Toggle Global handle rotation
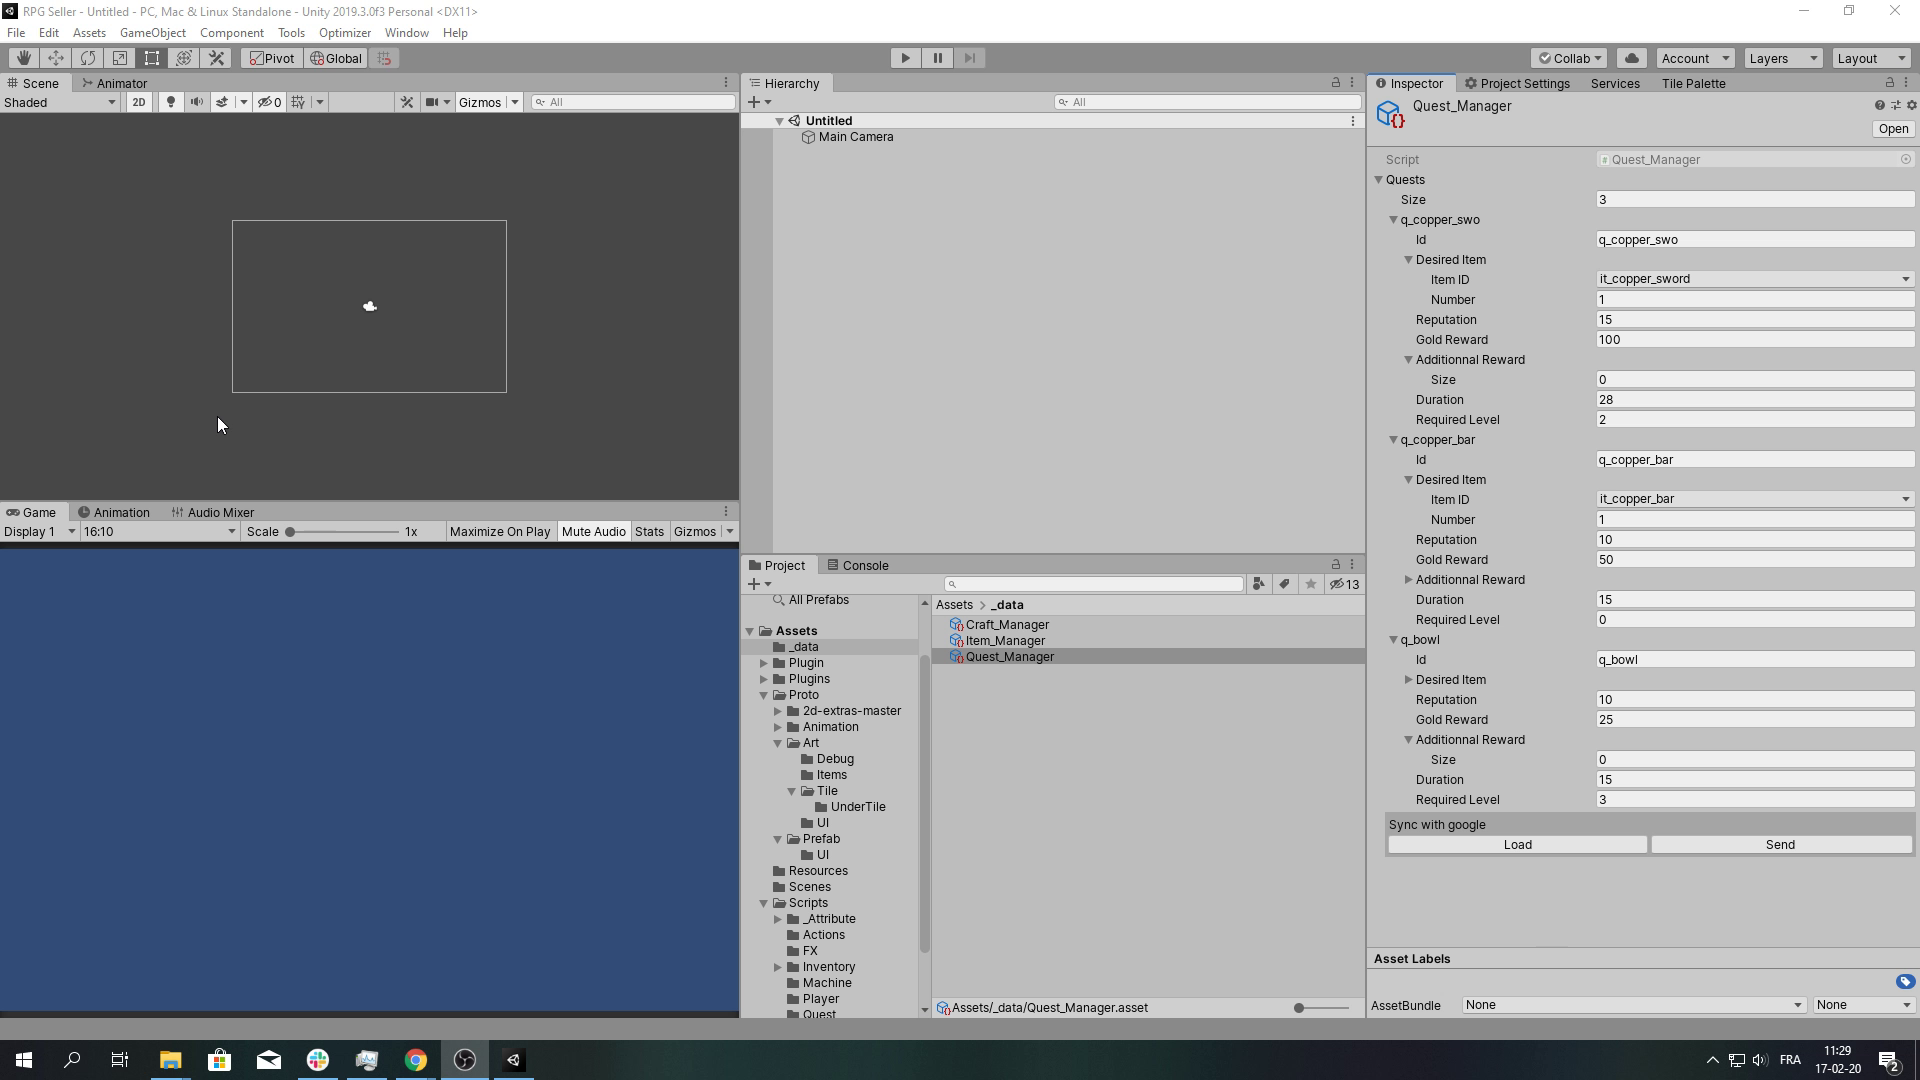Viewport: 1920px width, 1080px height. (x=336, y=58)
